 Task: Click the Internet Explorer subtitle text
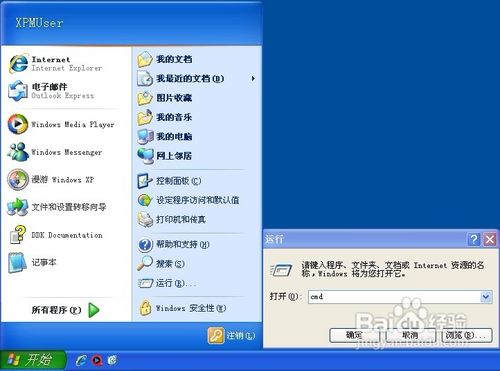pos(67,68)
